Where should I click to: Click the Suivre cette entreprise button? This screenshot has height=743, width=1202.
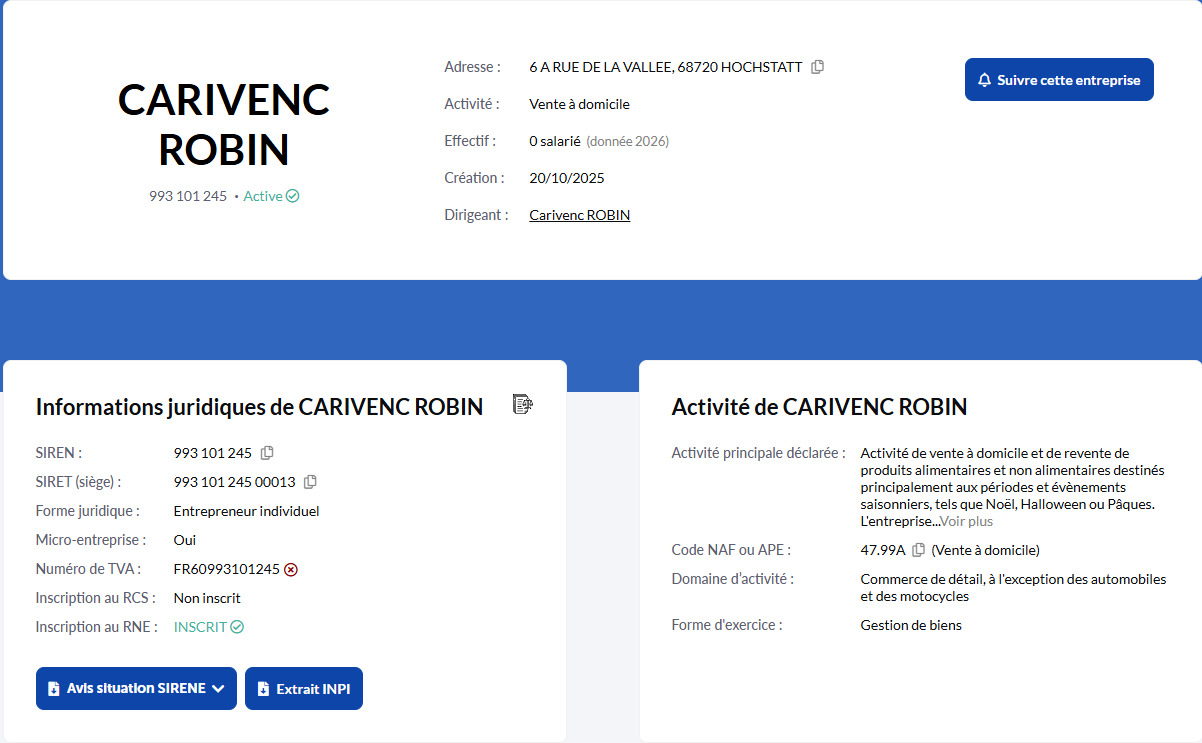pyautogui.click(x=1058, y=79)
